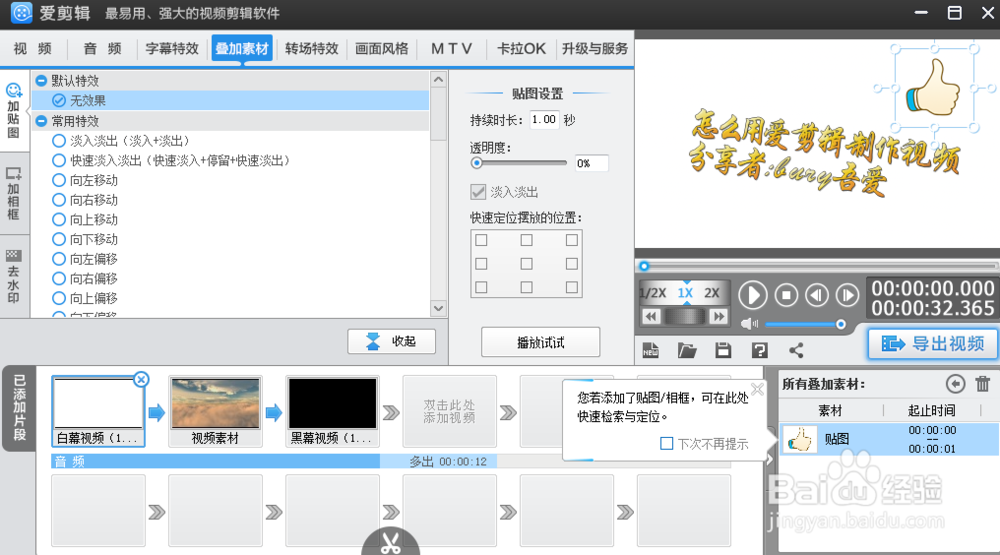Click the volume slider handle
The width and height of the screenshot is (1000, 555).
coord(841,324)
